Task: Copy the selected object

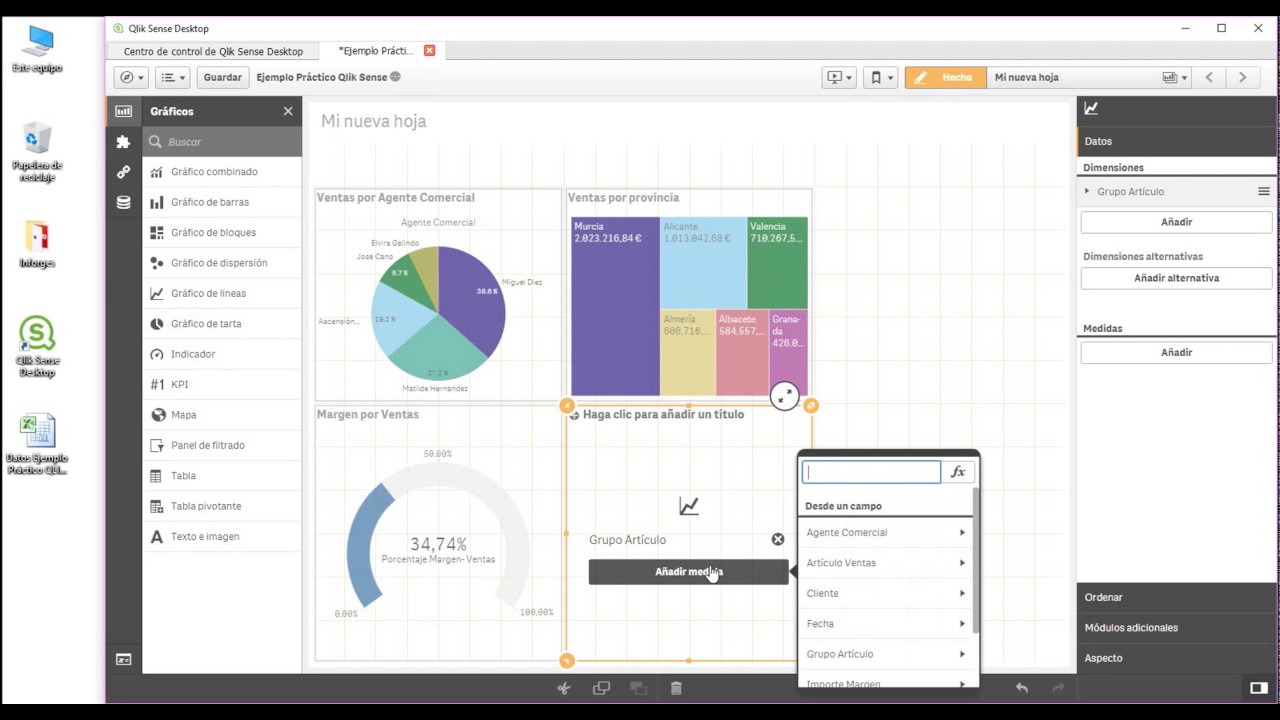Action: click(601, 688)
